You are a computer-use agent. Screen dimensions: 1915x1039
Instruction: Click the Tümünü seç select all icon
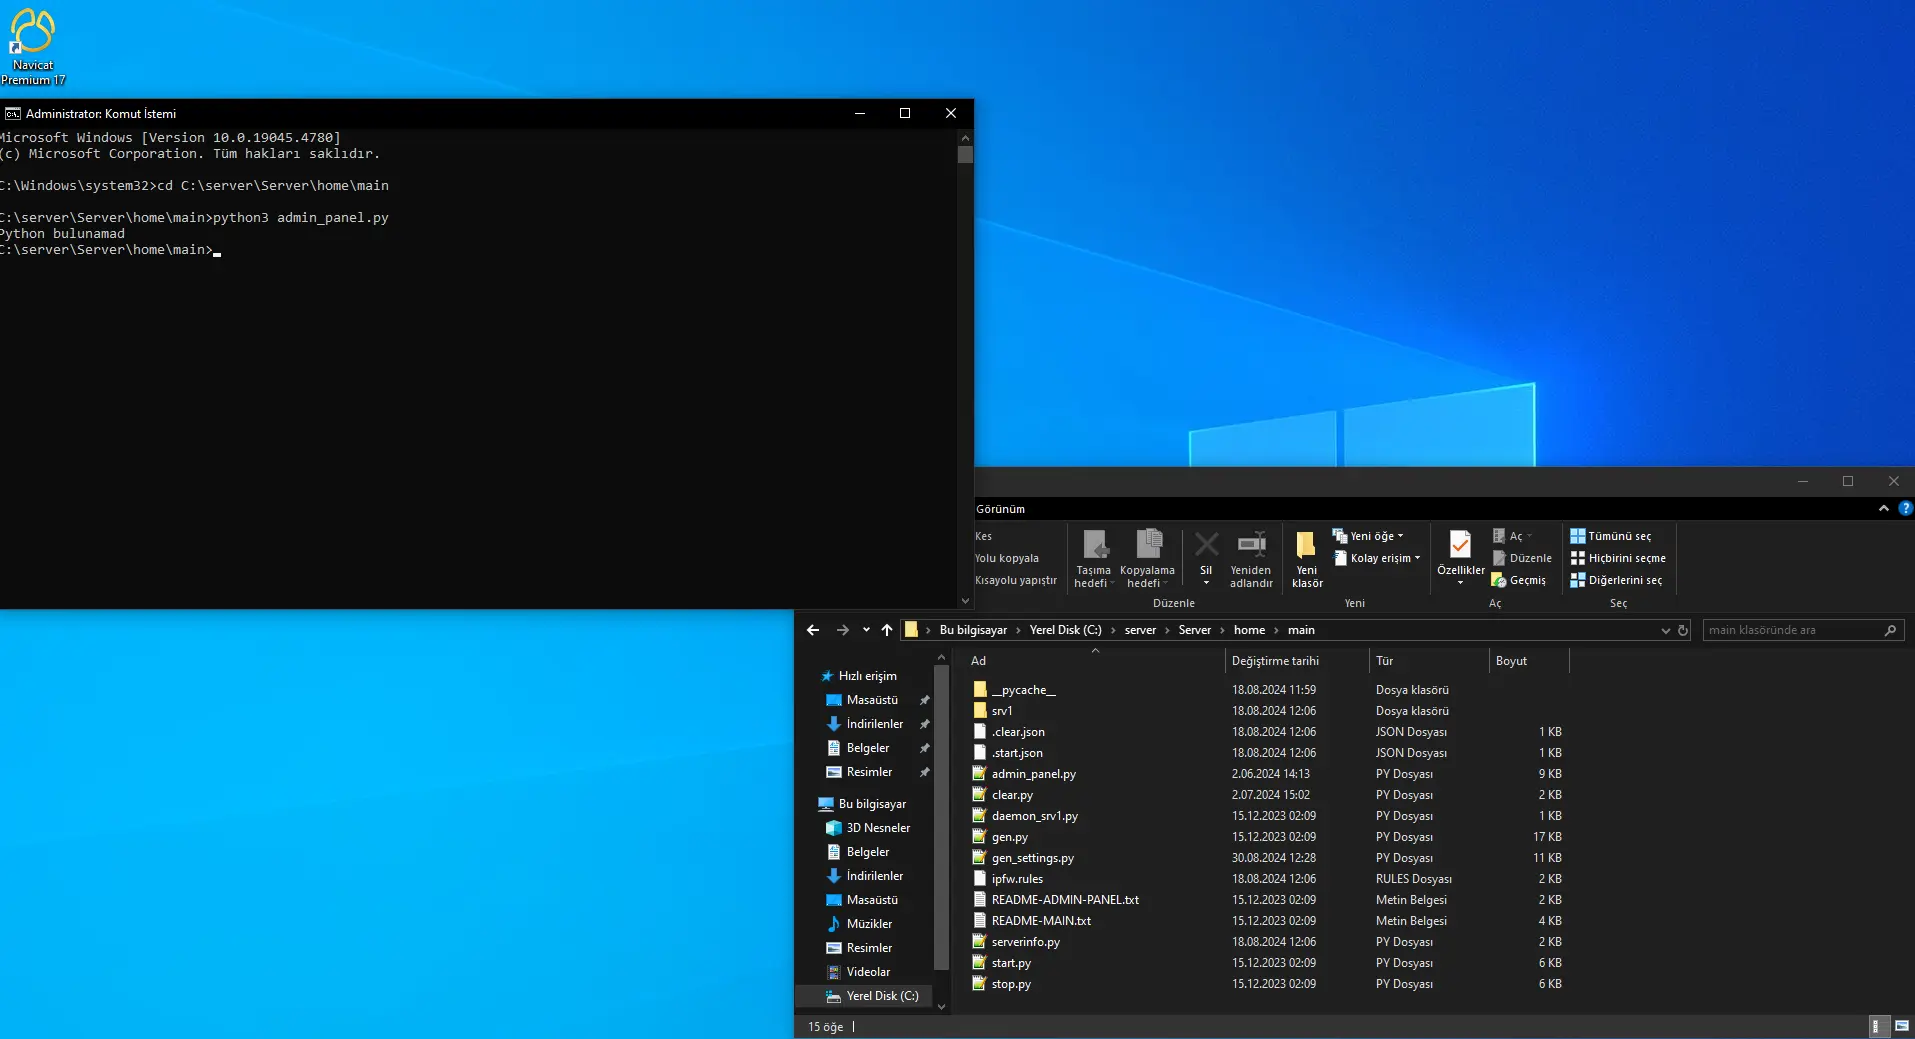pos(1578,536)
